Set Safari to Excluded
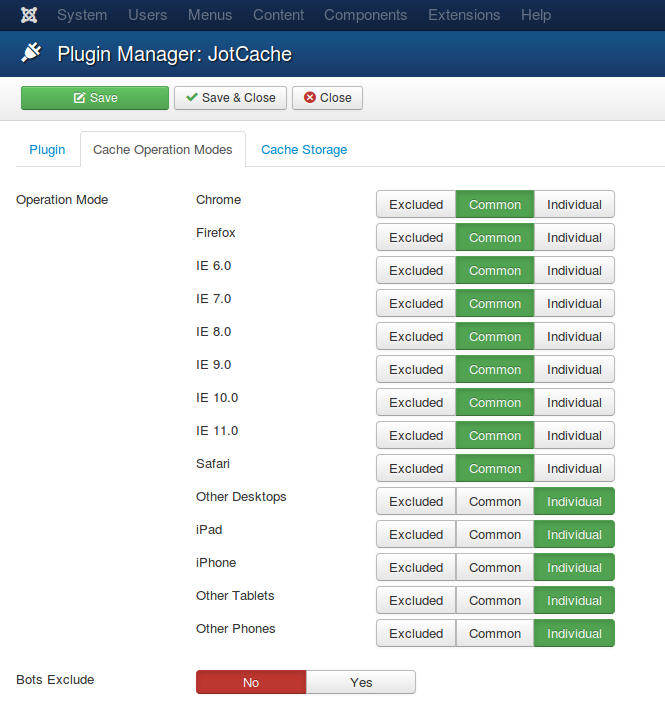This screenshot has width=665, height=717. [416, 468]
